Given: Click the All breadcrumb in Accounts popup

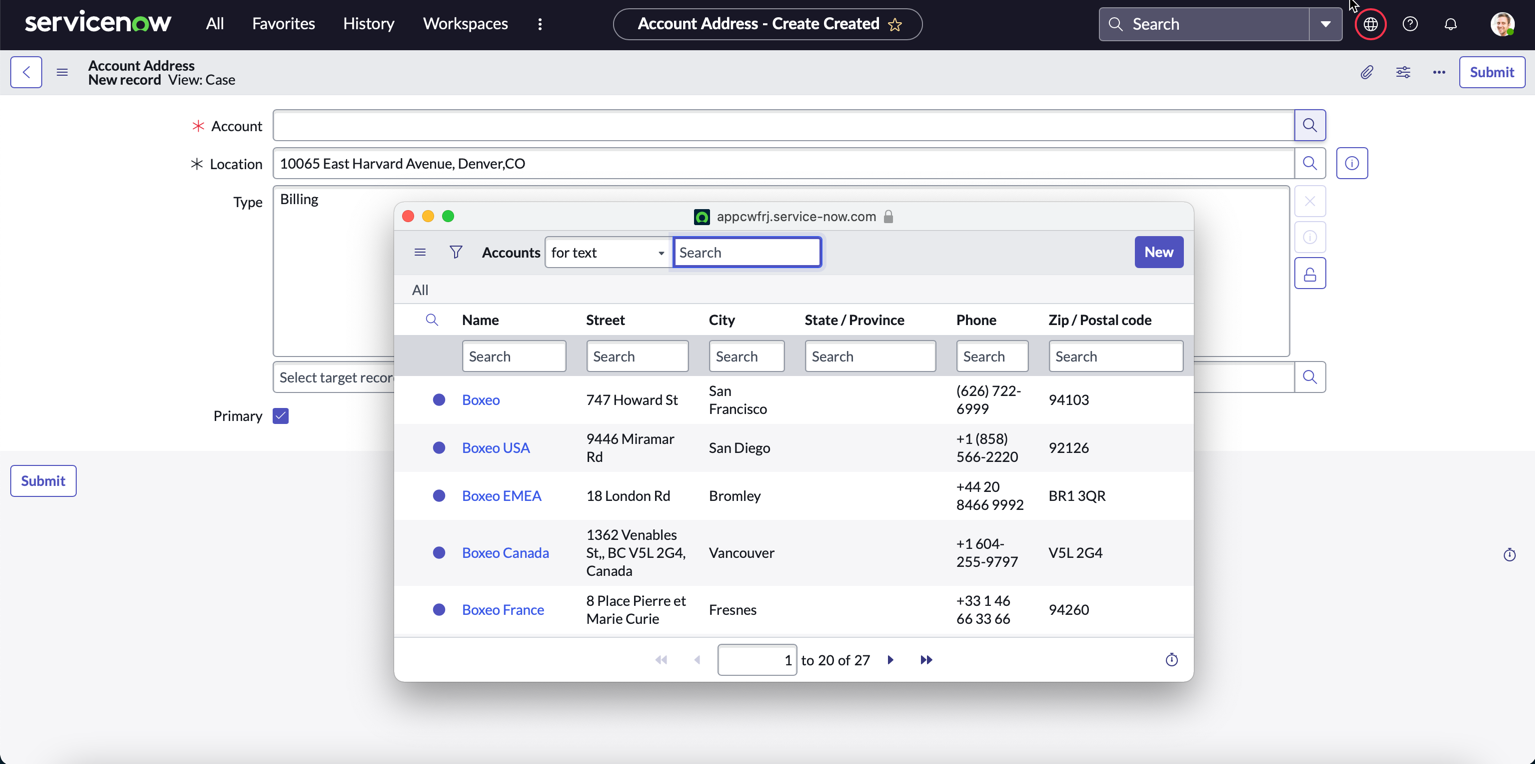Looking at the screenshot, I should (420, 290).
